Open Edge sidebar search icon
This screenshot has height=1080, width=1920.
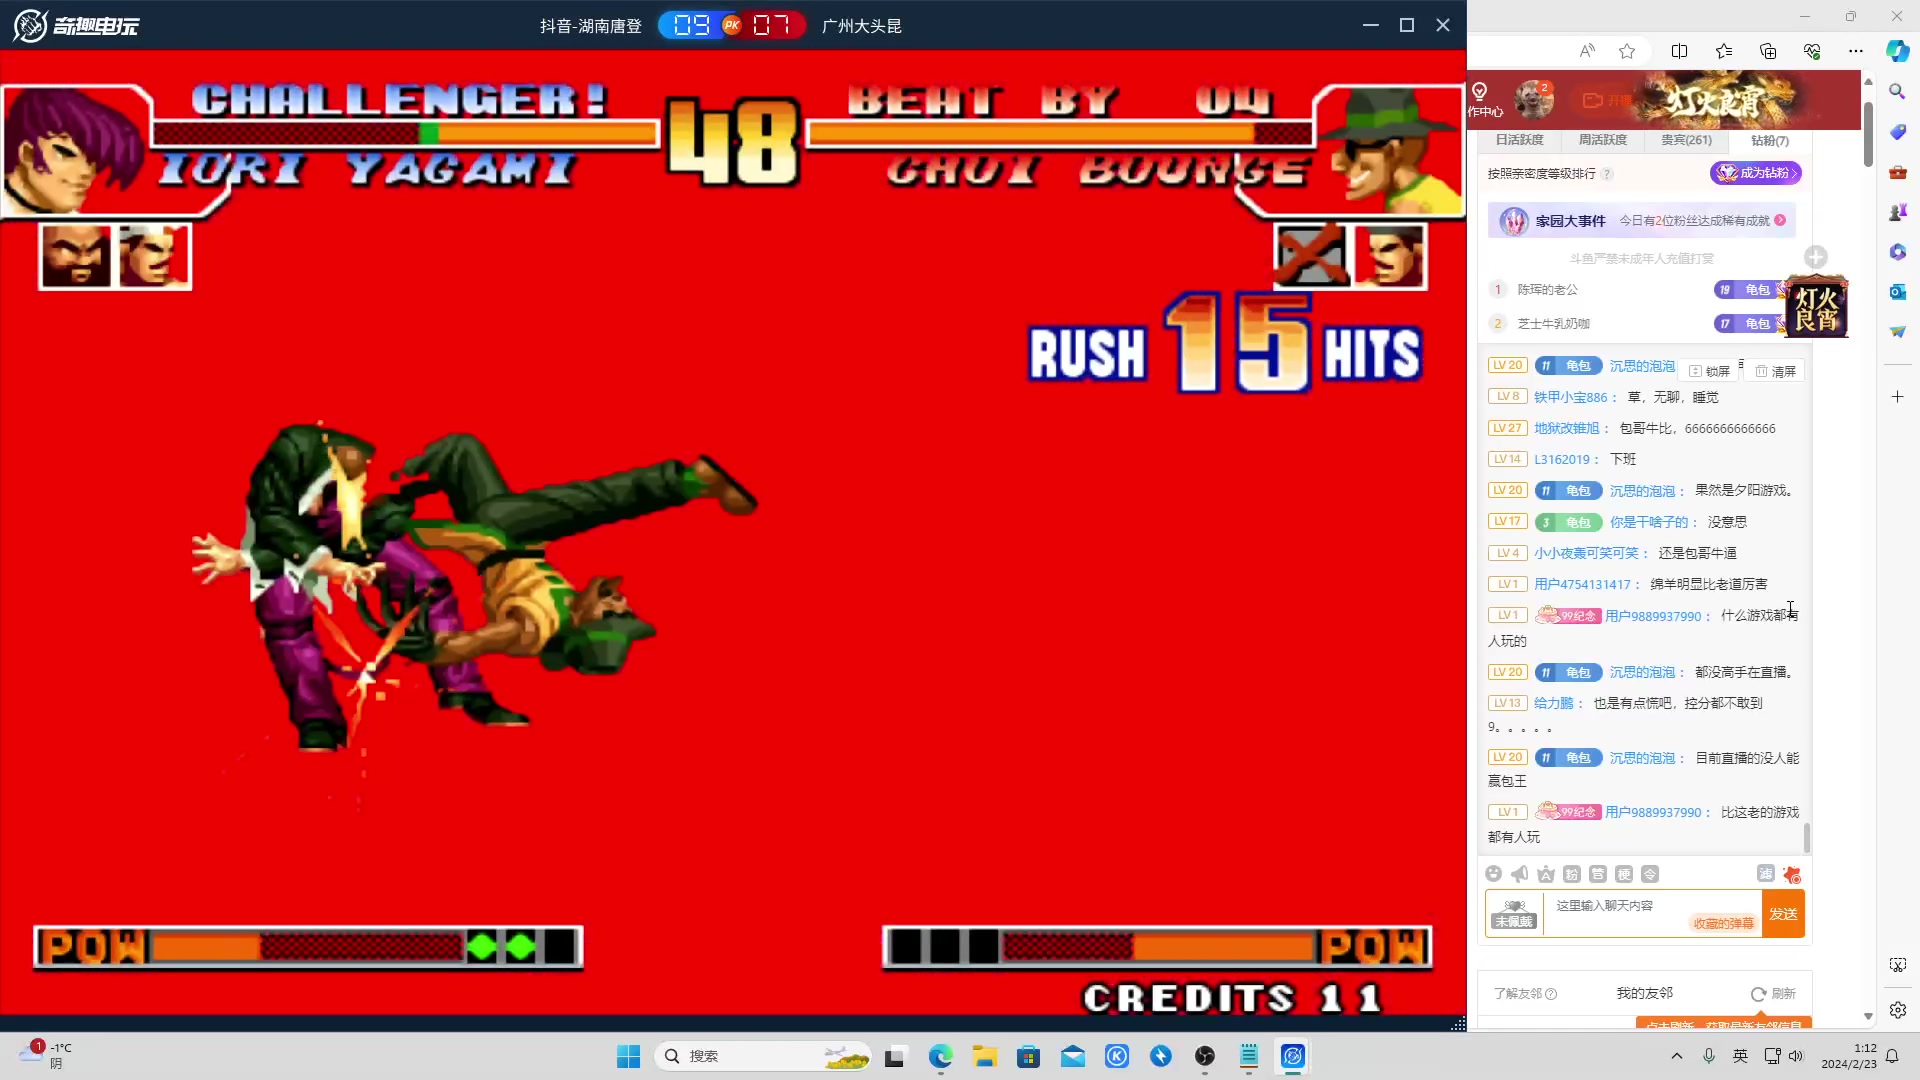(1897, 91)
